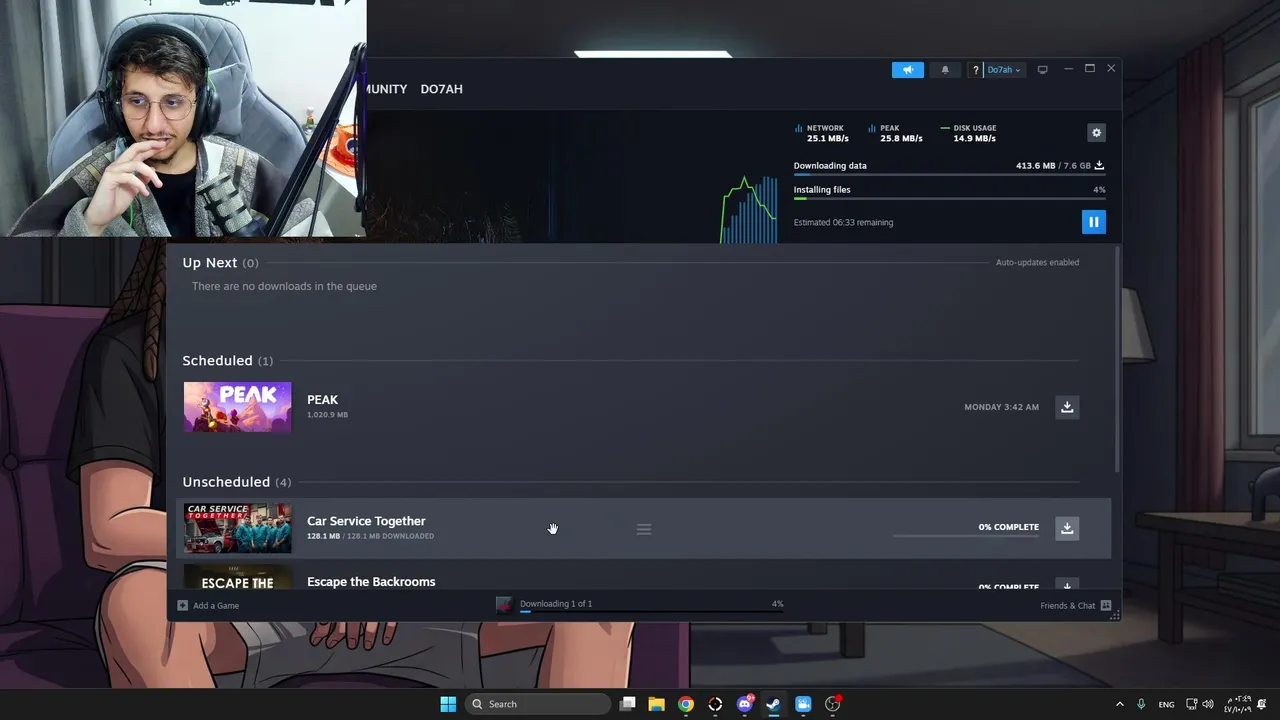Open the Community menu tab
This screenshot has height=720, width=1280.
pos(387,89)
